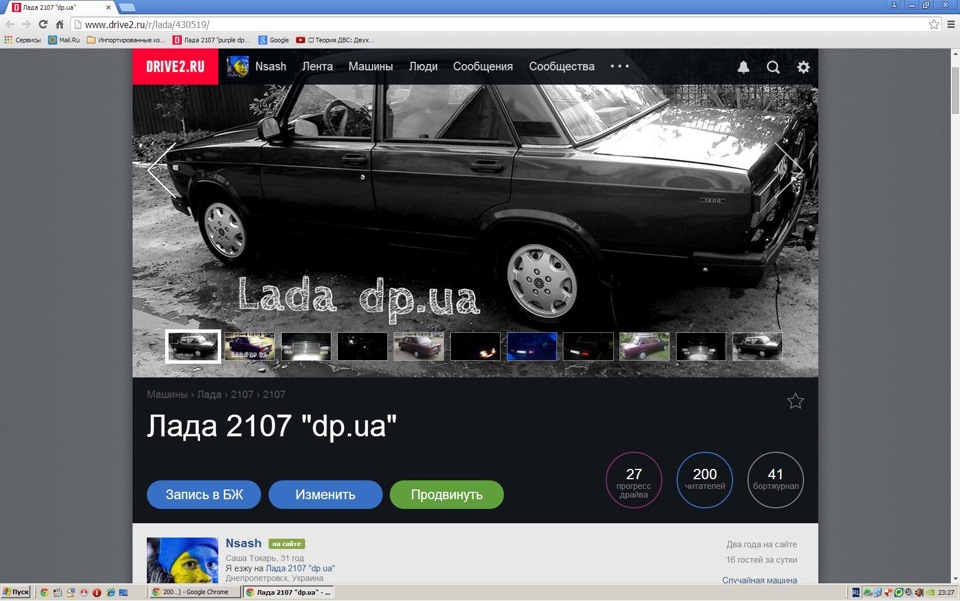Select the last thumbnail in gallery strip
The image size is (960, 601).
point(757,346)
